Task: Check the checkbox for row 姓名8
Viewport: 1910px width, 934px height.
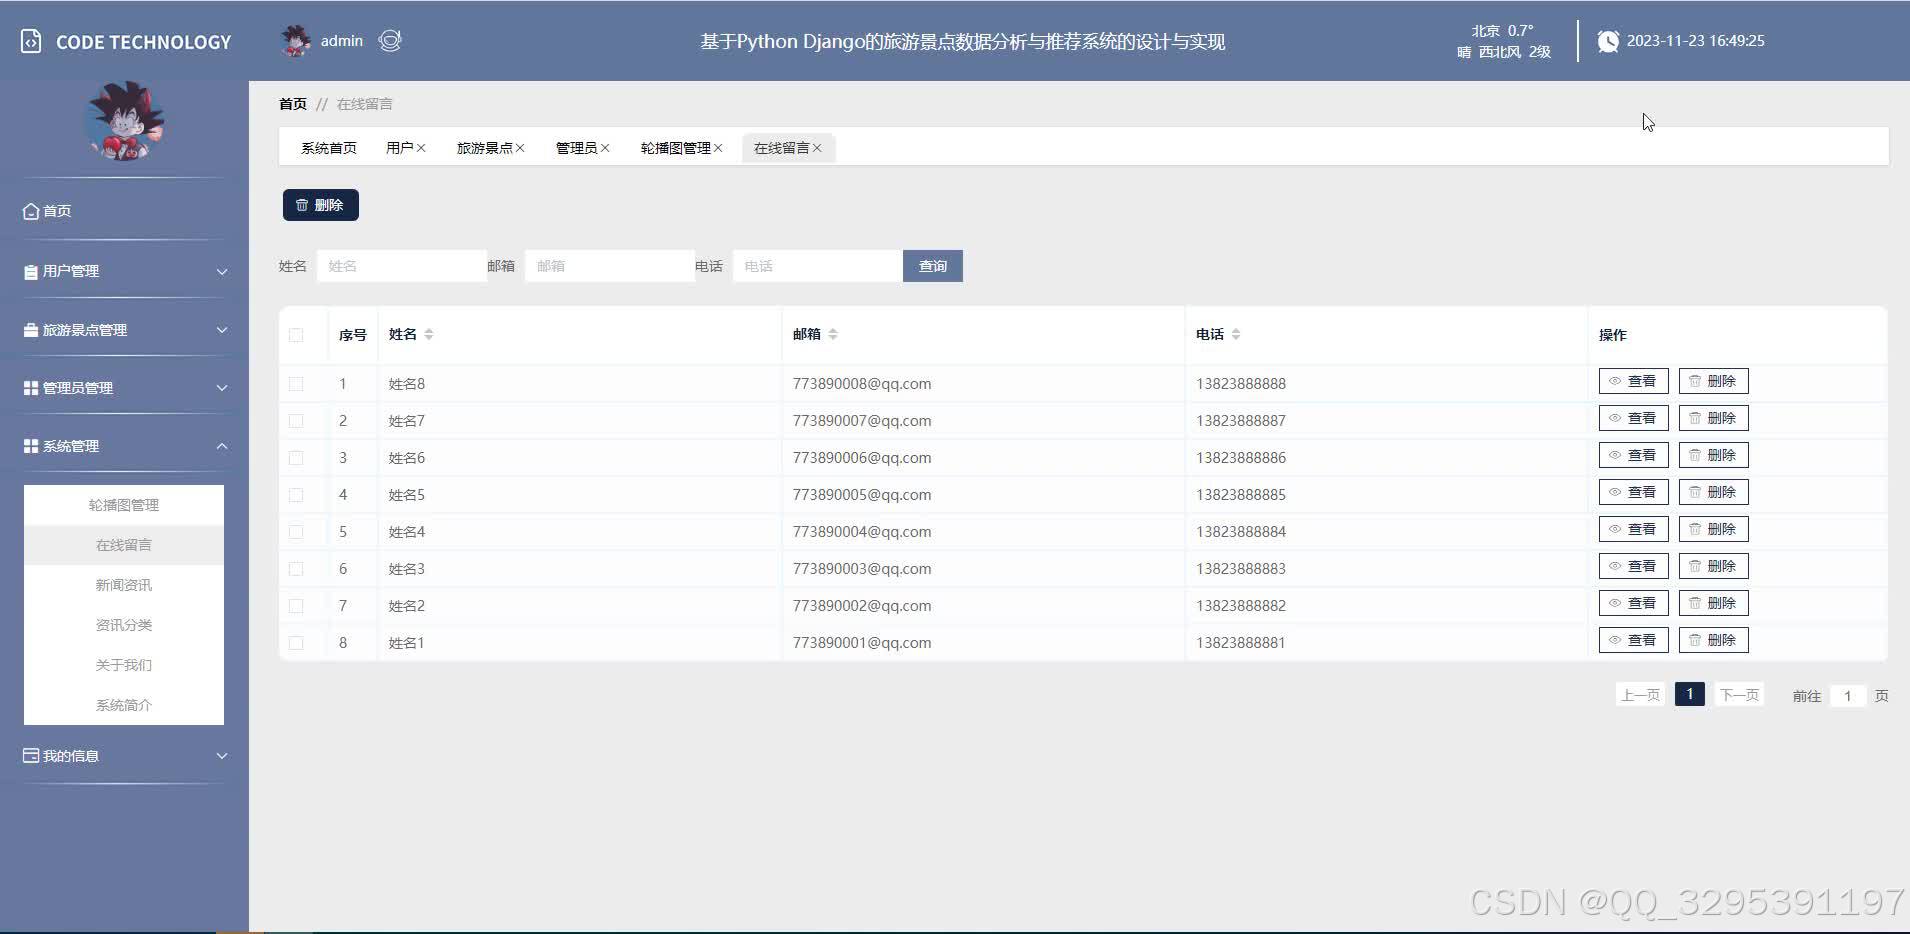Action: (x=296, y=384)
